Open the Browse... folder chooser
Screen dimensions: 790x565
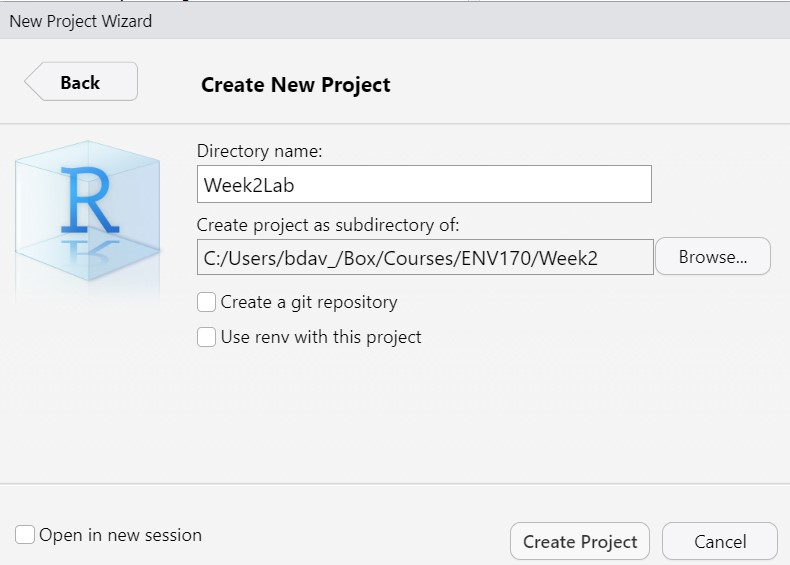(713, 257)
